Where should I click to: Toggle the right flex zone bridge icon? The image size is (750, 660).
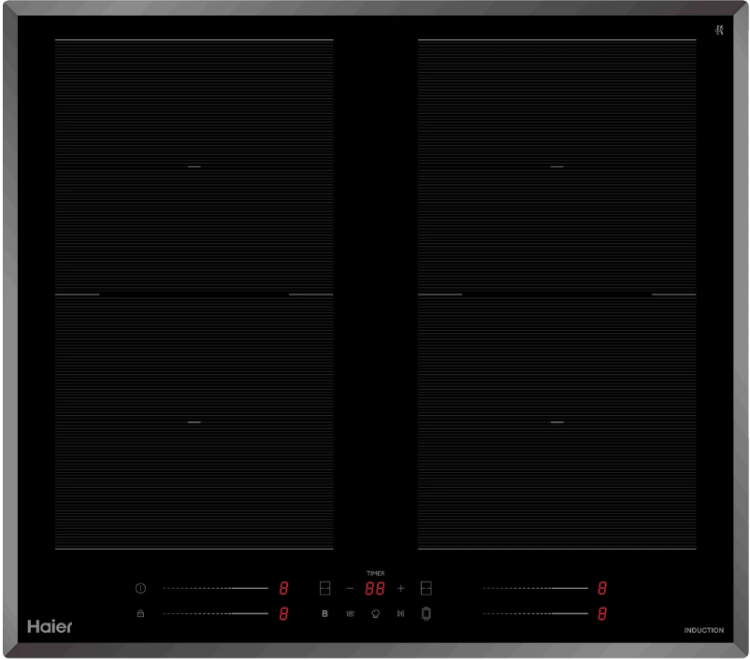426,588
